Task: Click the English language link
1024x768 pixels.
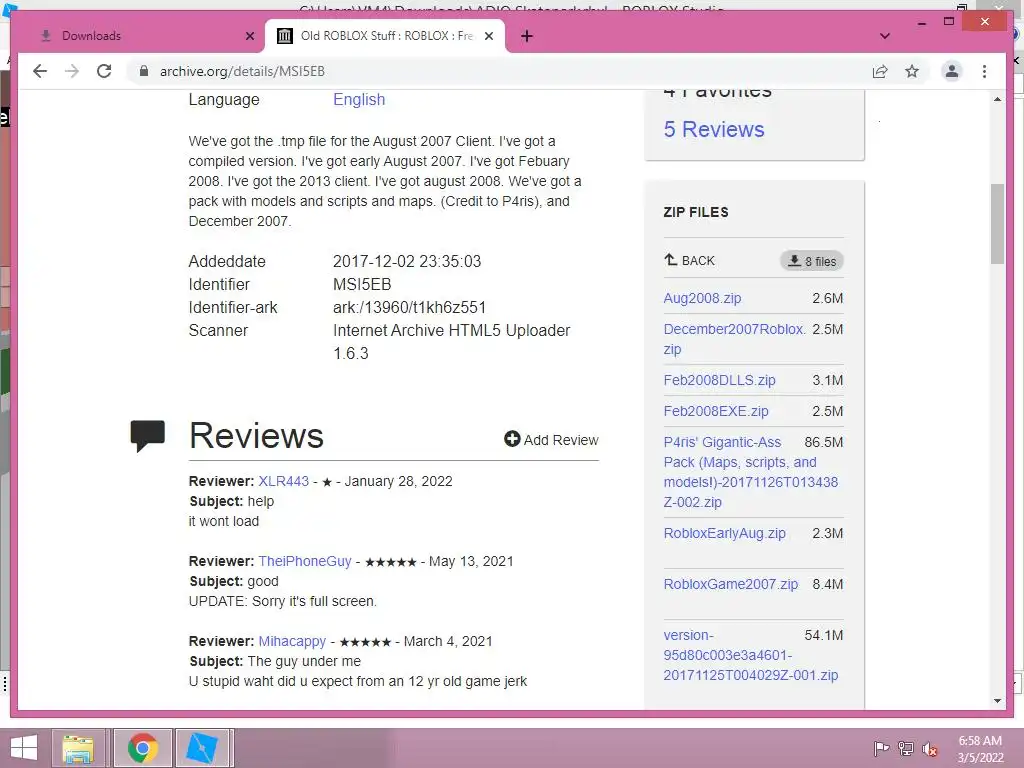Action: point(359,99)
